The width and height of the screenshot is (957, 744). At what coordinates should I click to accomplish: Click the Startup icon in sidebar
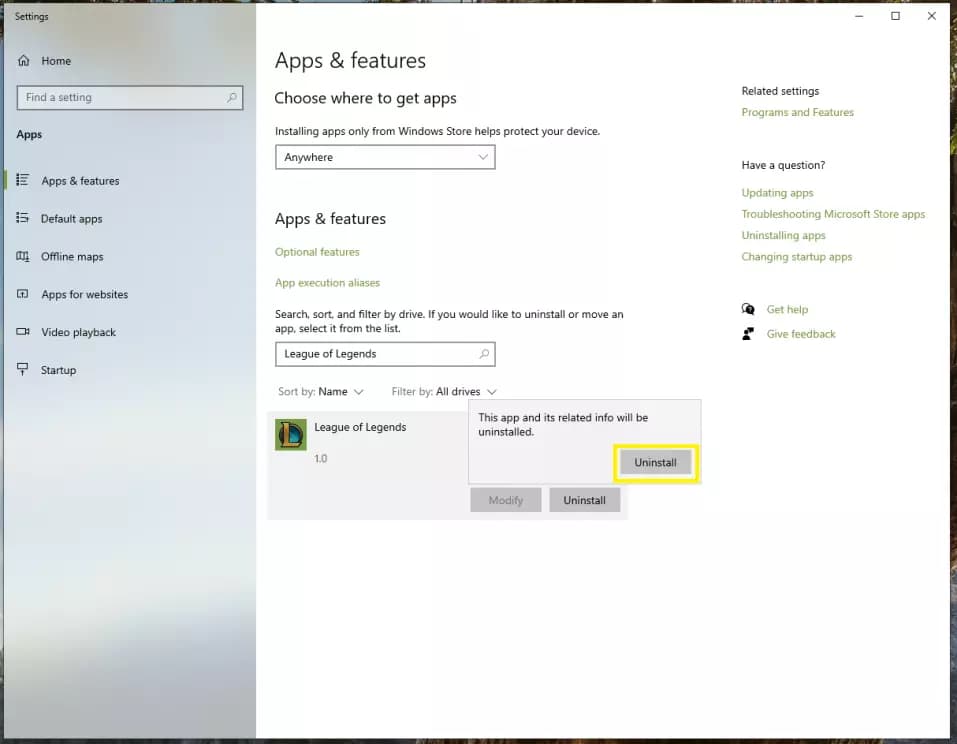click(23, 369)
